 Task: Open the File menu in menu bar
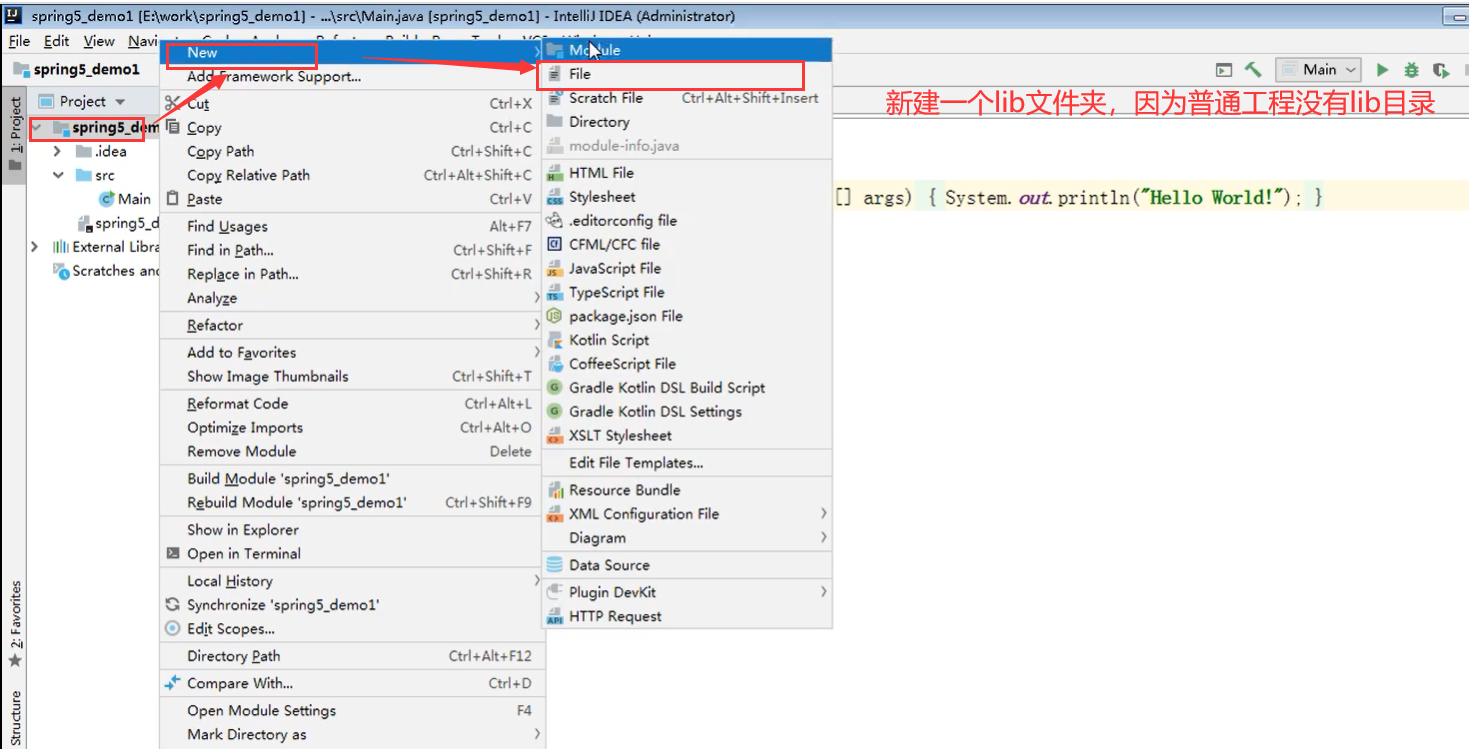pyautogui.click(x=19, y=41)
